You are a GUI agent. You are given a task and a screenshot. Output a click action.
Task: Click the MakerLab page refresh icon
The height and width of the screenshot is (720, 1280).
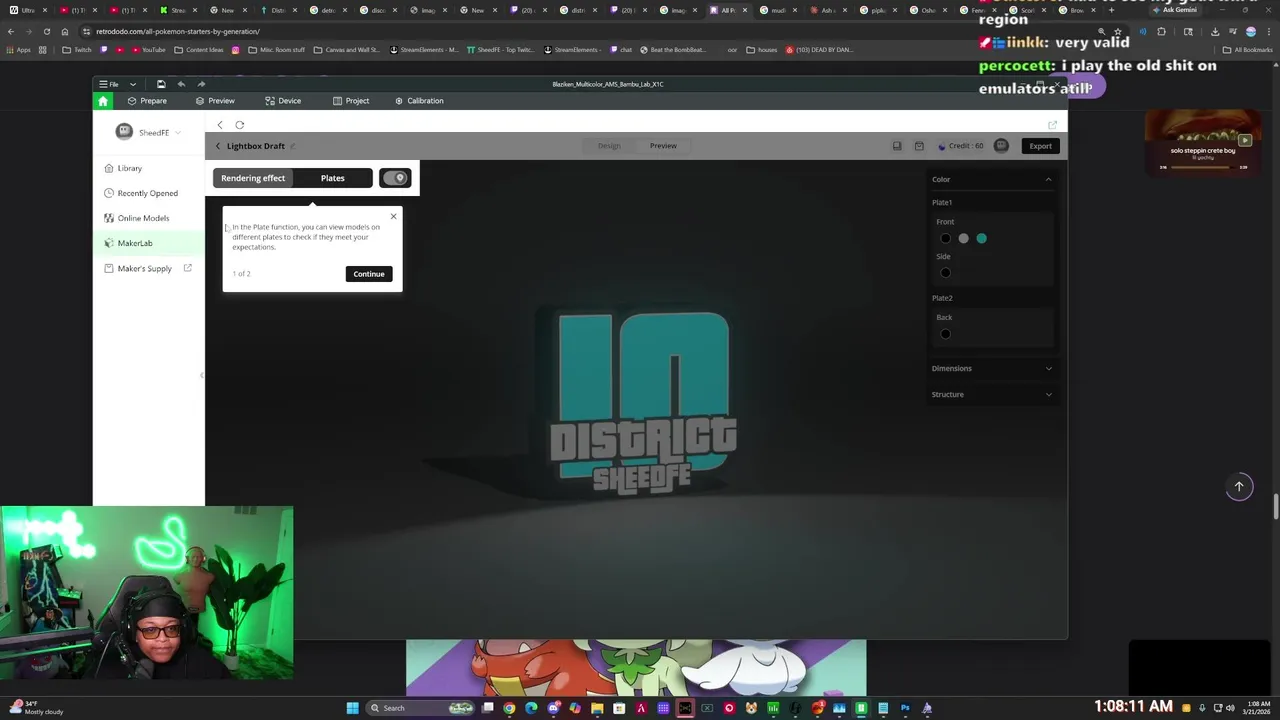click(240, 125)
